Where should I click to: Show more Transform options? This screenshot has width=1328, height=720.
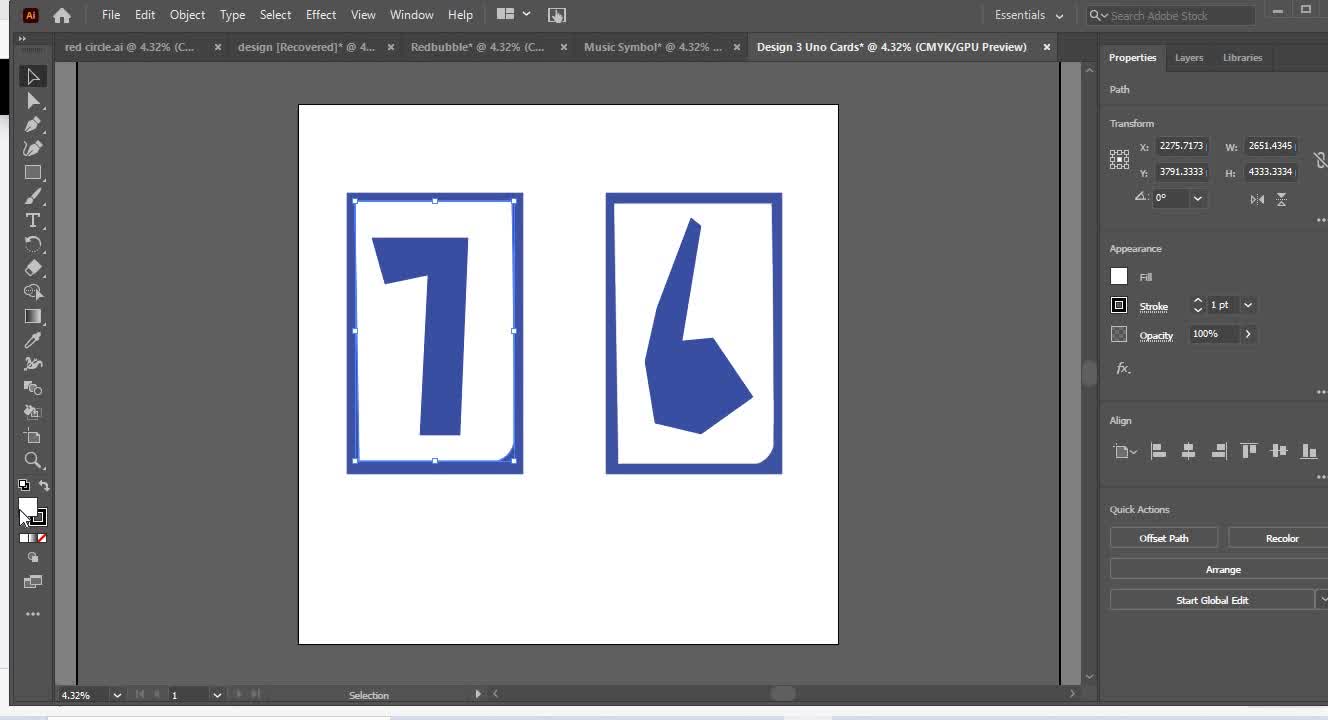pyautogui.click(x=1321, y=220)
